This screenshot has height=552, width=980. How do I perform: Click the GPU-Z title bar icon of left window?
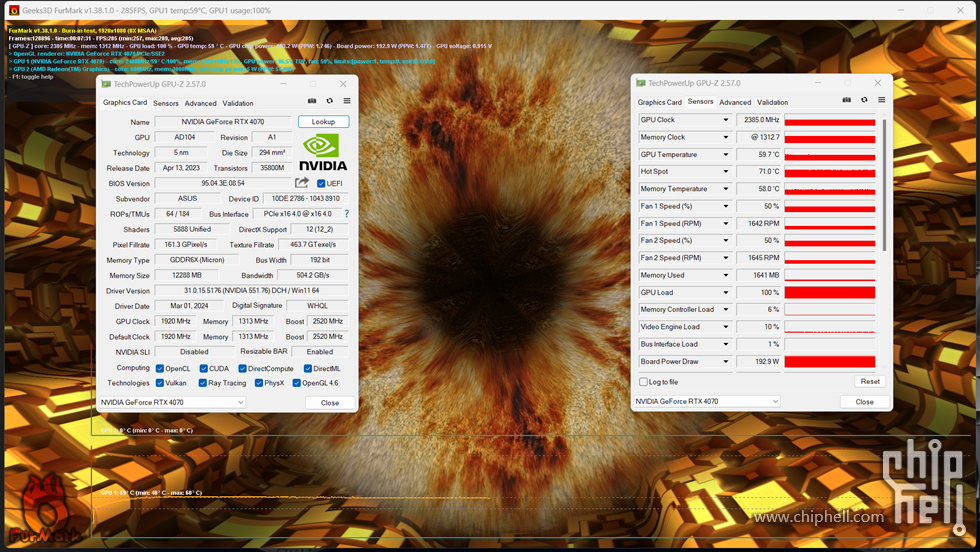tap(106, 84)
